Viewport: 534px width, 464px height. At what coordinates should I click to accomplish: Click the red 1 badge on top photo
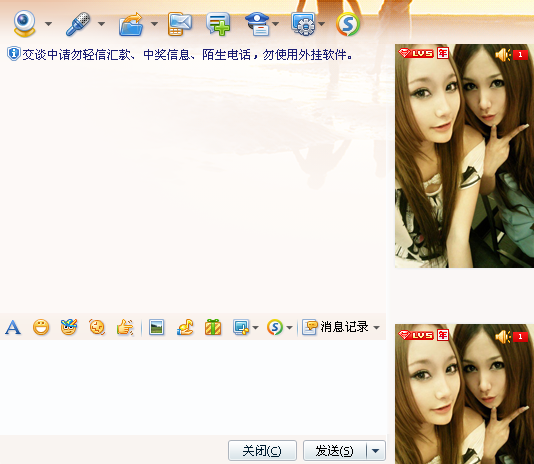click(x=520, y=55)
